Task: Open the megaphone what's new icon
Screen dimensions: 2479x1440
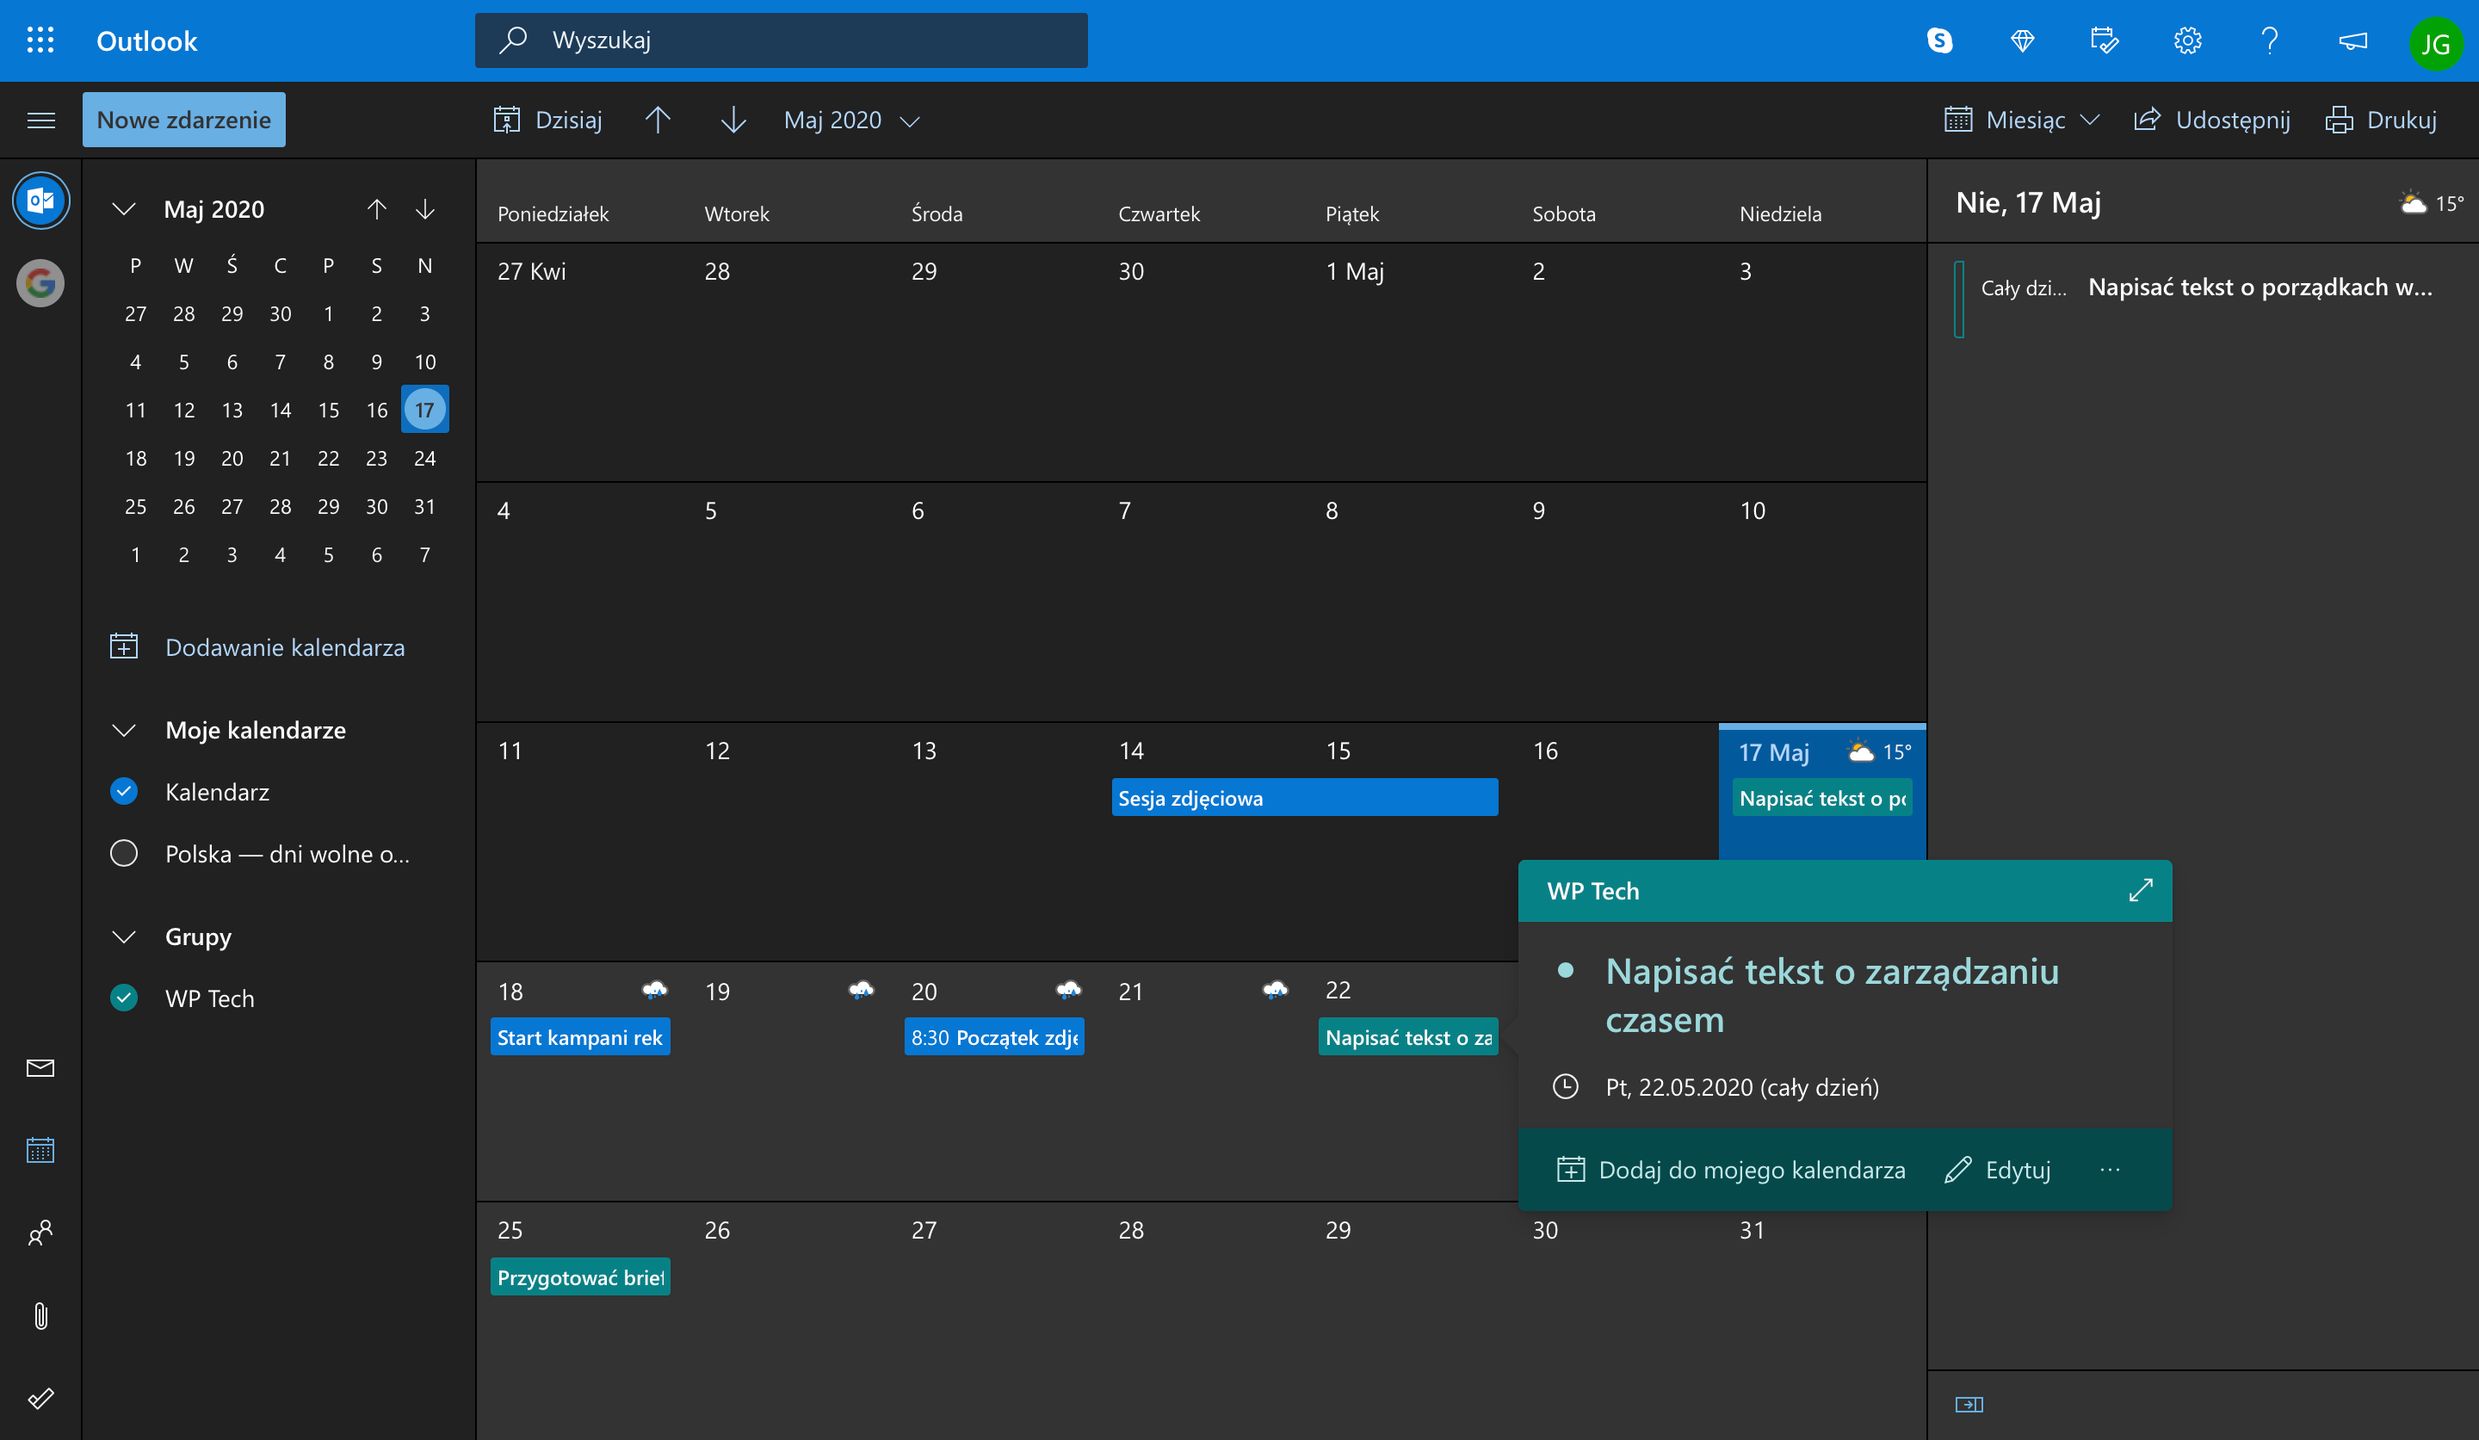Action: tap(2353, 40)
